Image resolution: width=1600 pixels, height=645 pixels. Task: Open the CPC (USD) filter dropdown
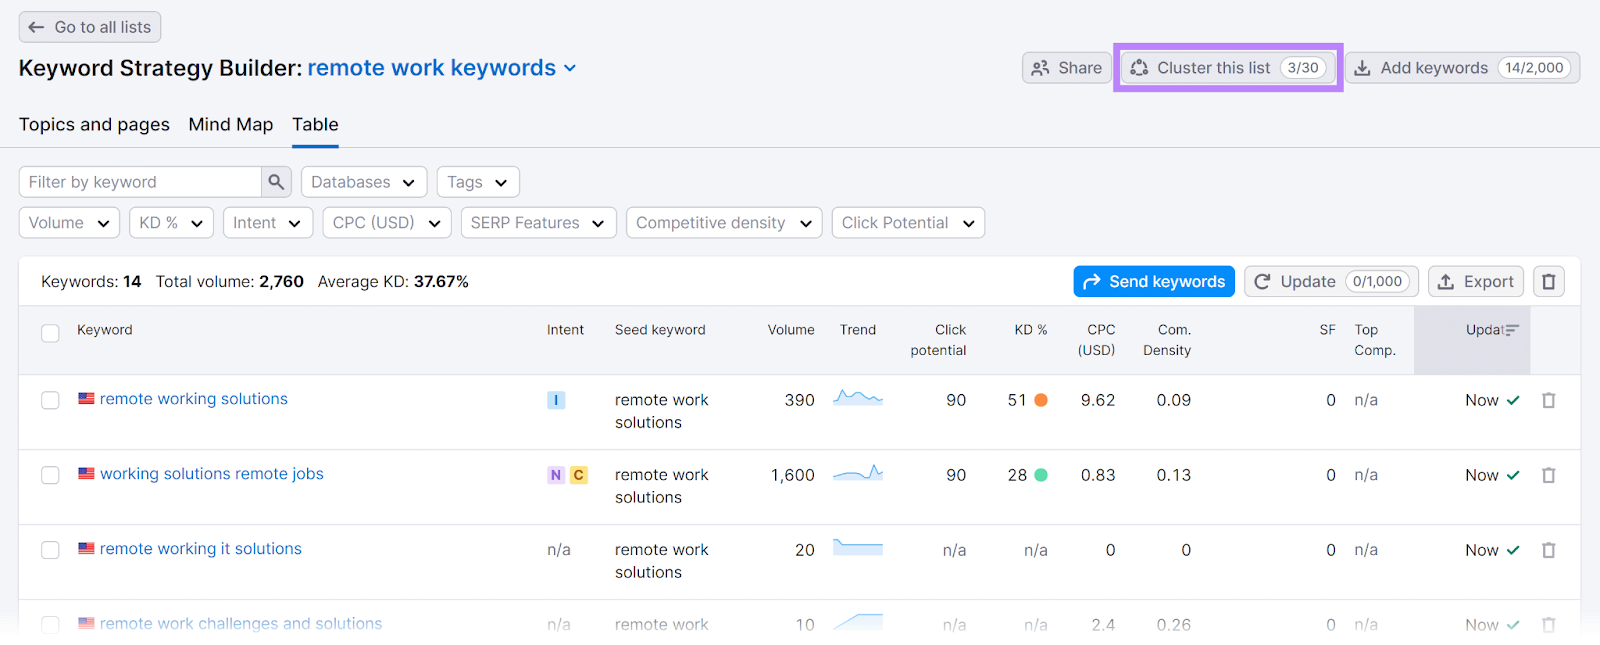click(x=387, y=223)
